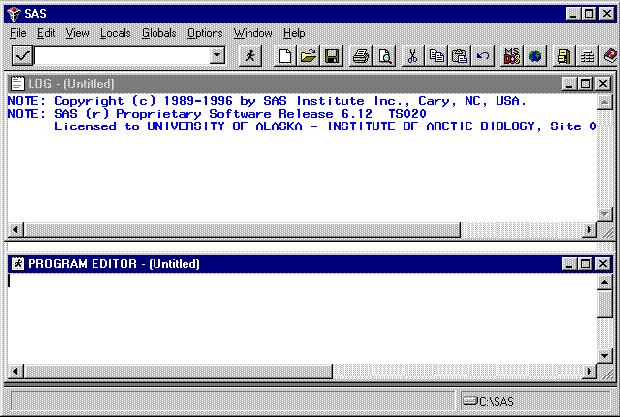Screen dimensions: 620x417
Task: Copy with the two-pages icon
Action: click(436, 56)
